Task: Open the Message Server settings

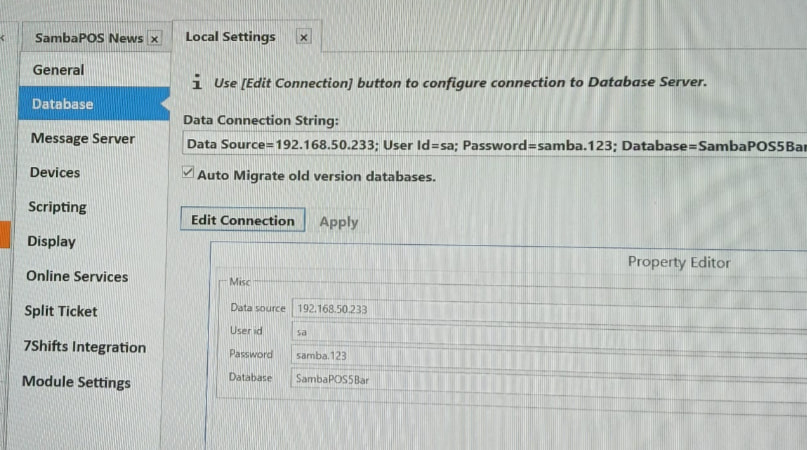Action: point(82,139)
